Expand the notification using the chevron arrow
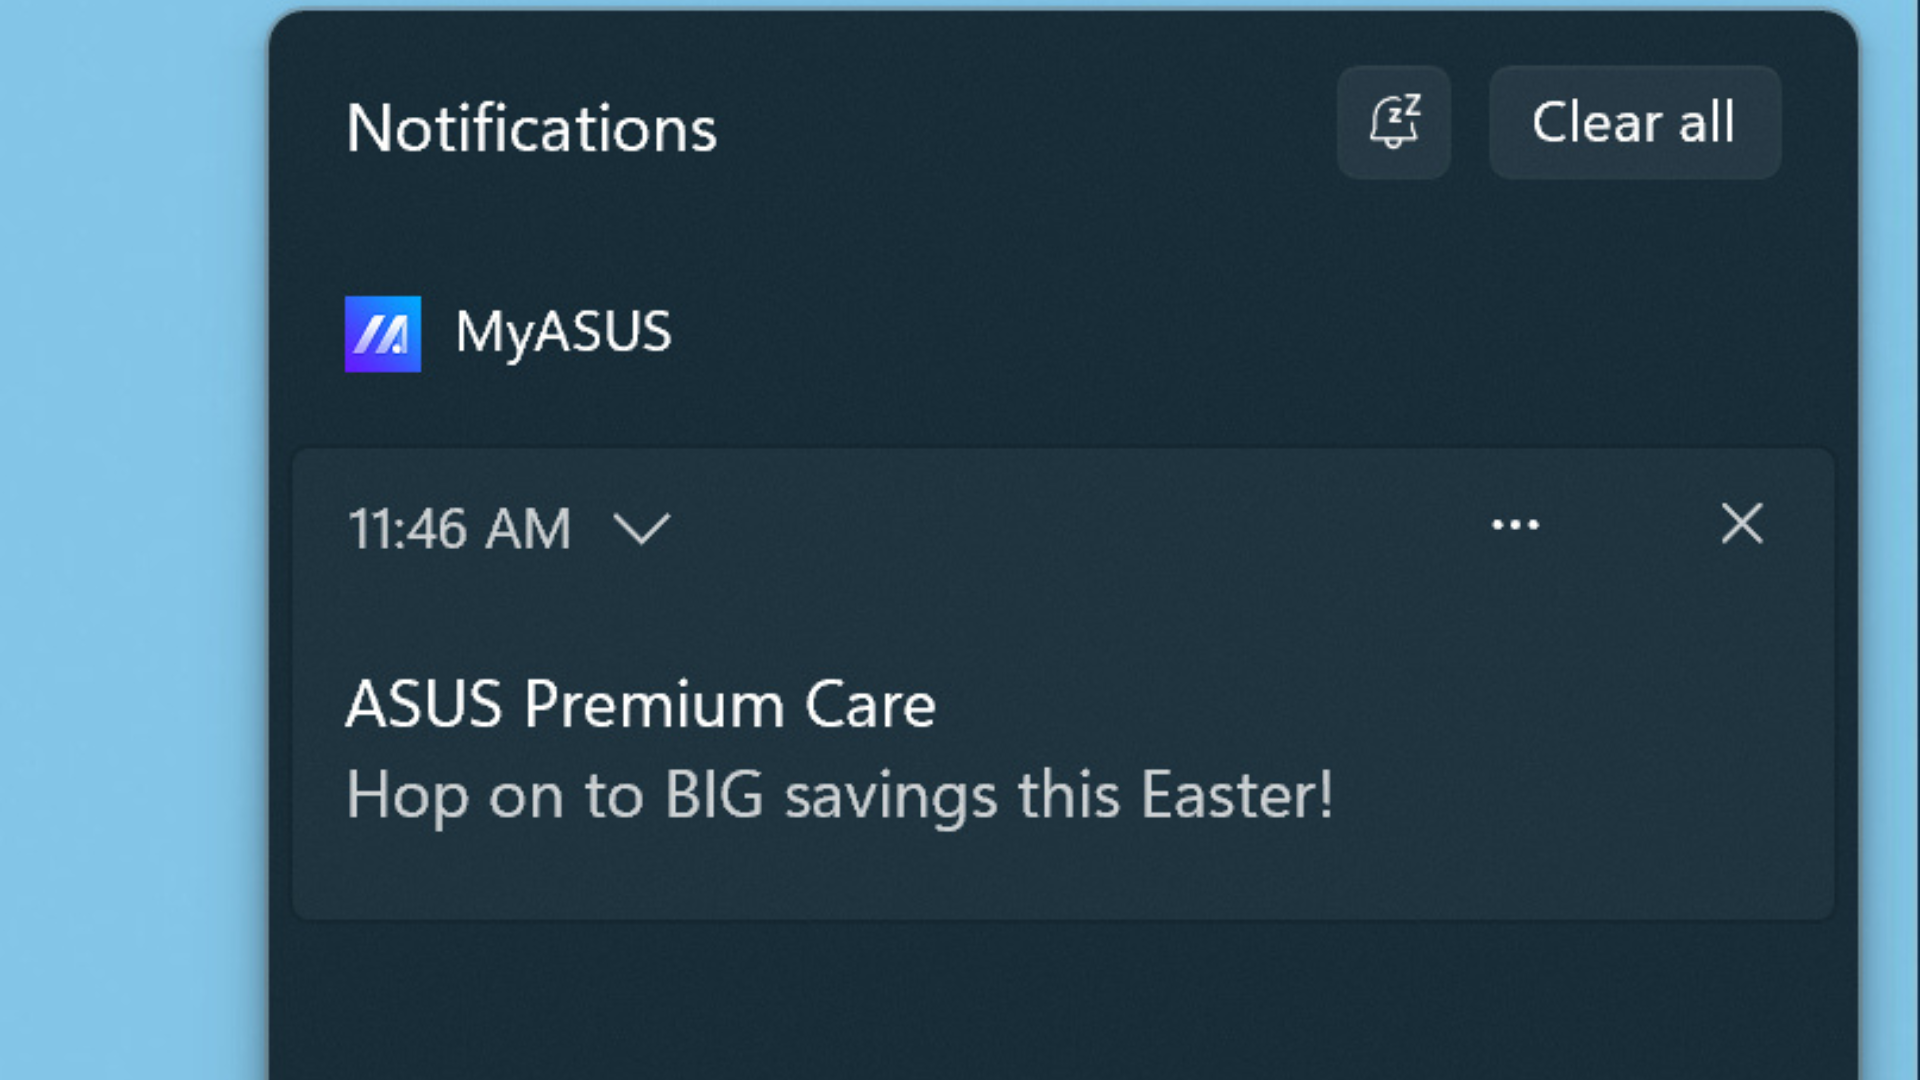Screen dimensions: 1920x1080 (x=641, y=528)
